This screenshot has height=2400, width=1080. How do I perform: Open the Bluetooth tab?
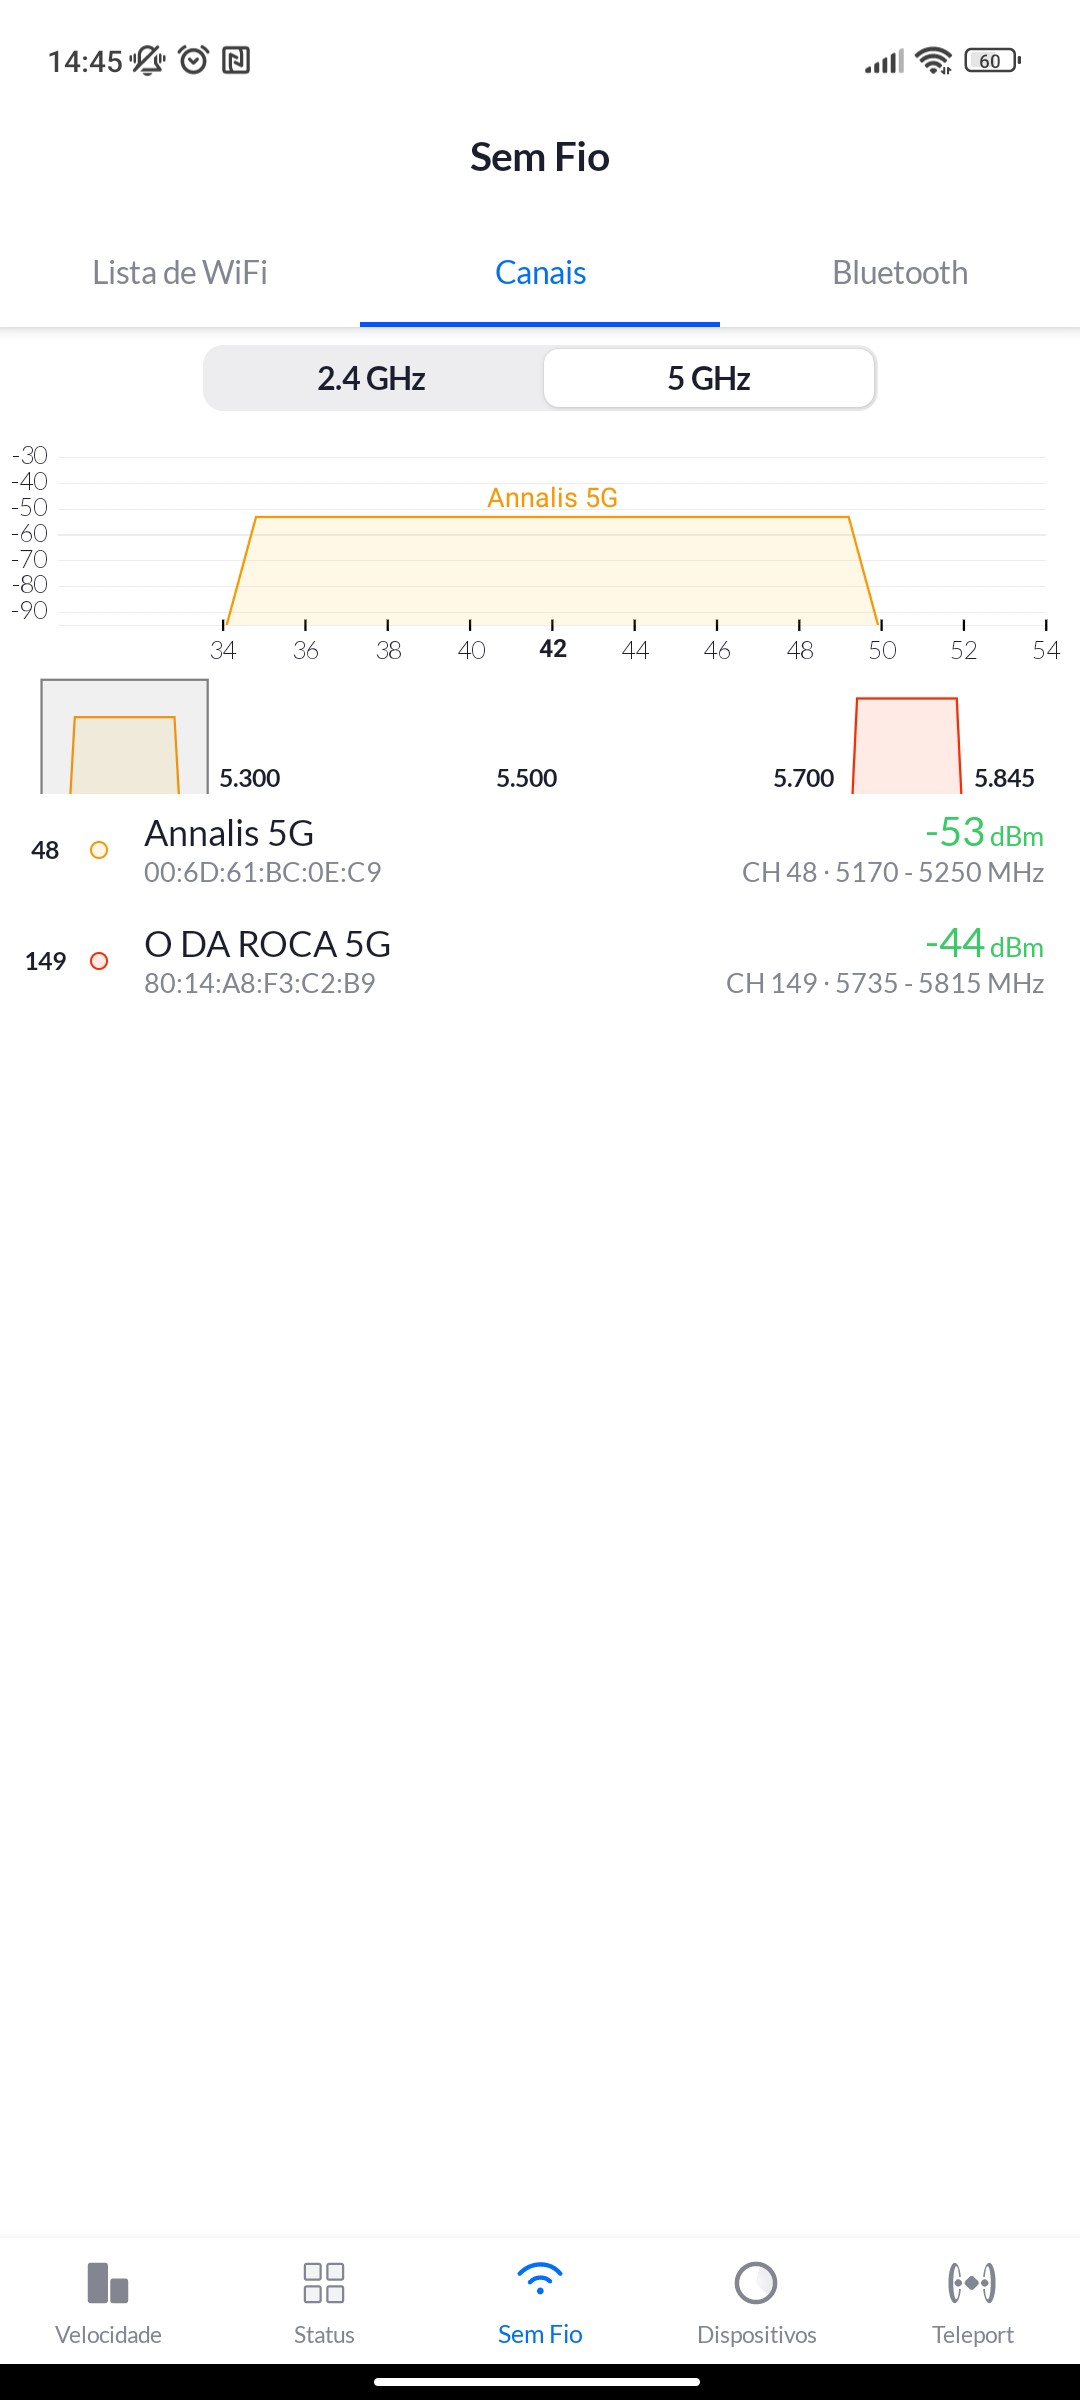(x=900, y=273)
